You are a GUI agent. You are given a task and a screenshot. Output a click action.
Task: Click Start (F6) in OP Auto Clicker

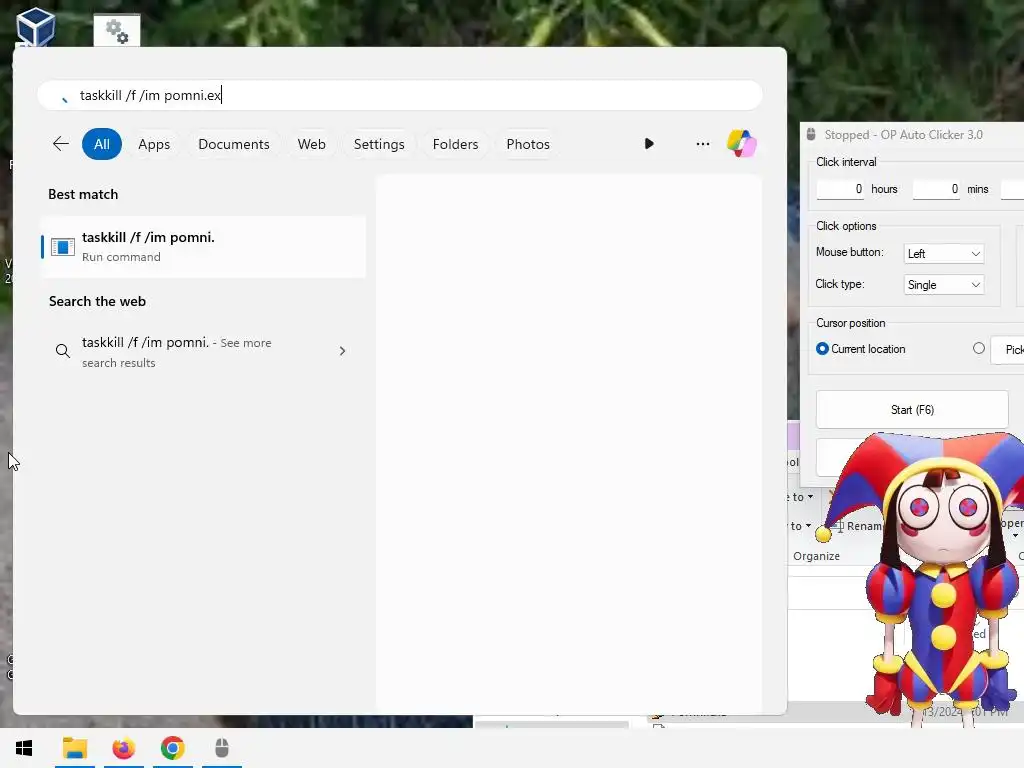coord(912,410)
